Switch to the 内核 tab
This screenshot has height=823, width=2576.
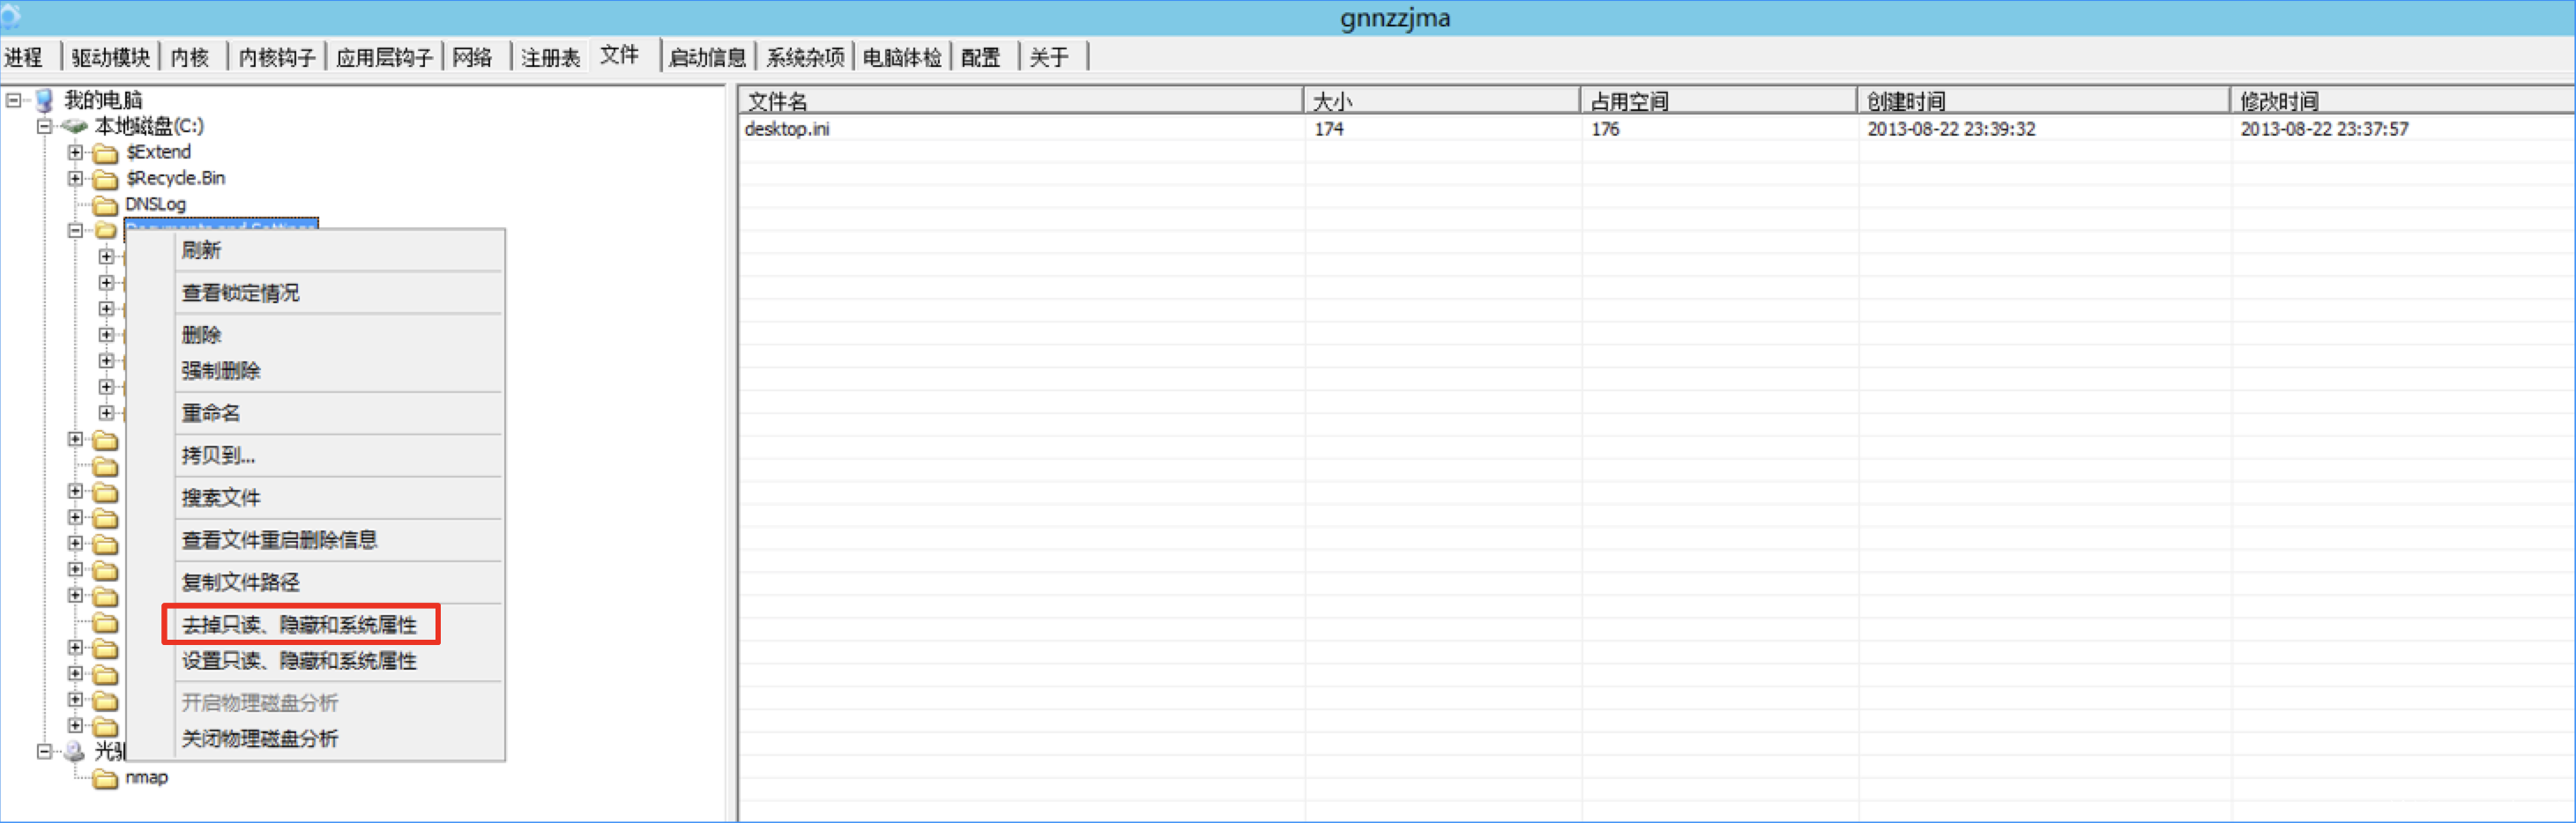coord(189,57)
